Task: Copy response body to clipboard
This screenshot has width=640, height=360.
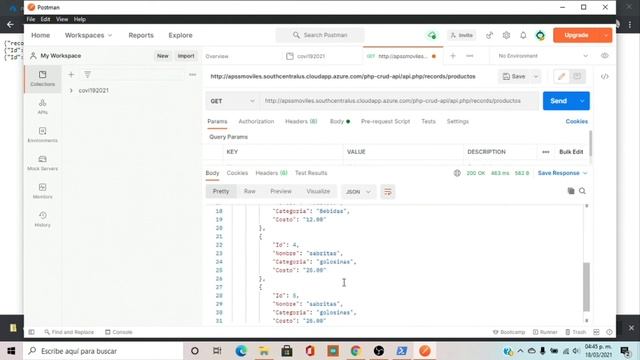Action: tap(571, 191)
